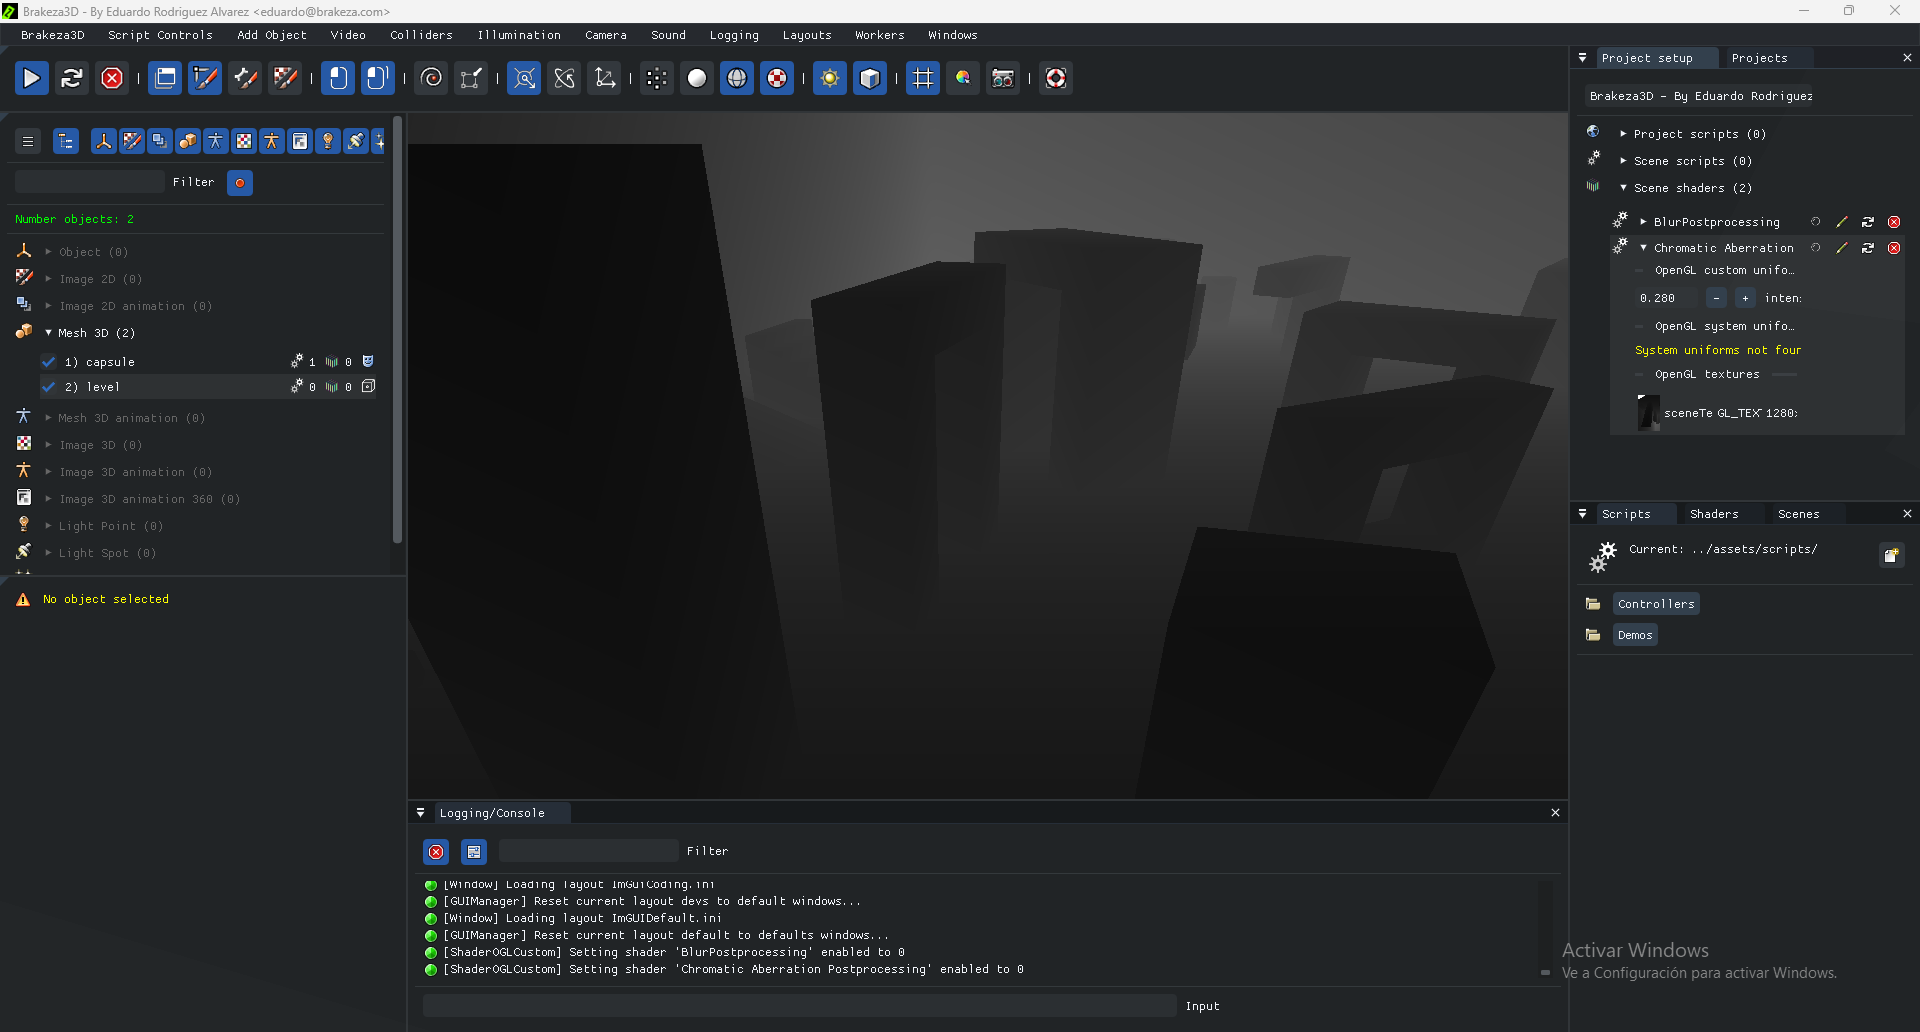Collapse the Mesh 3D group

click(48, 333)
